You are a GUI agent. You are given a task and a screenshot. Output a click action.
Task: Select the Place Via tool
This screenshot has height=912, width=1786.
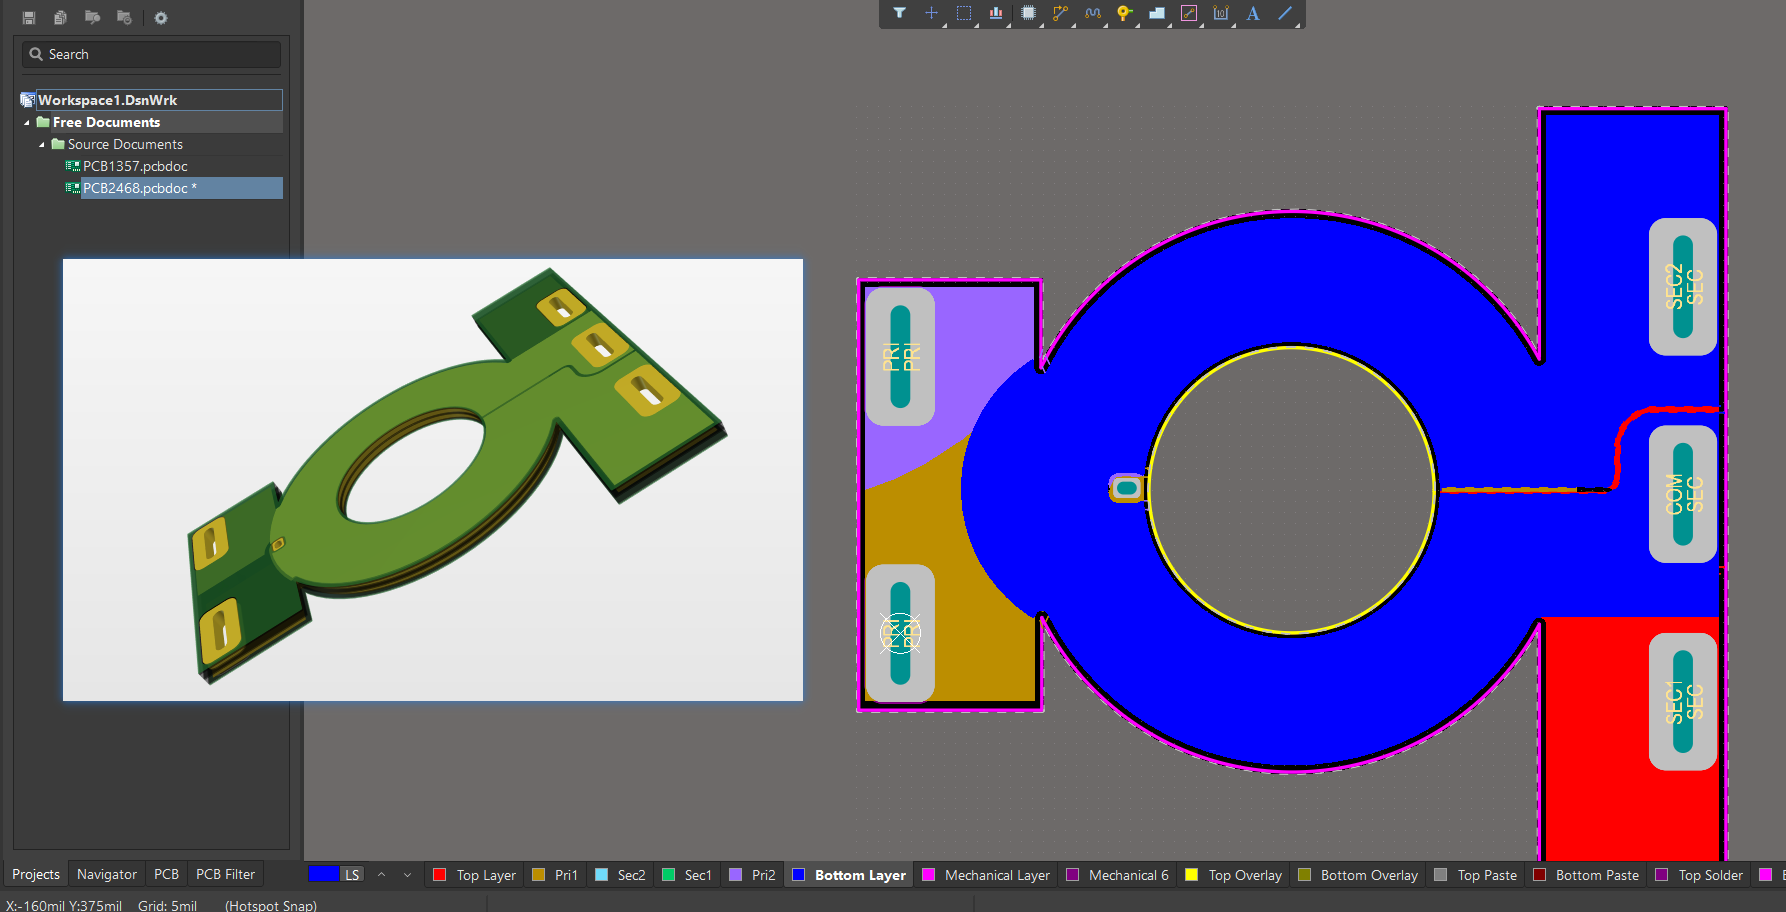pos(1124,13)
